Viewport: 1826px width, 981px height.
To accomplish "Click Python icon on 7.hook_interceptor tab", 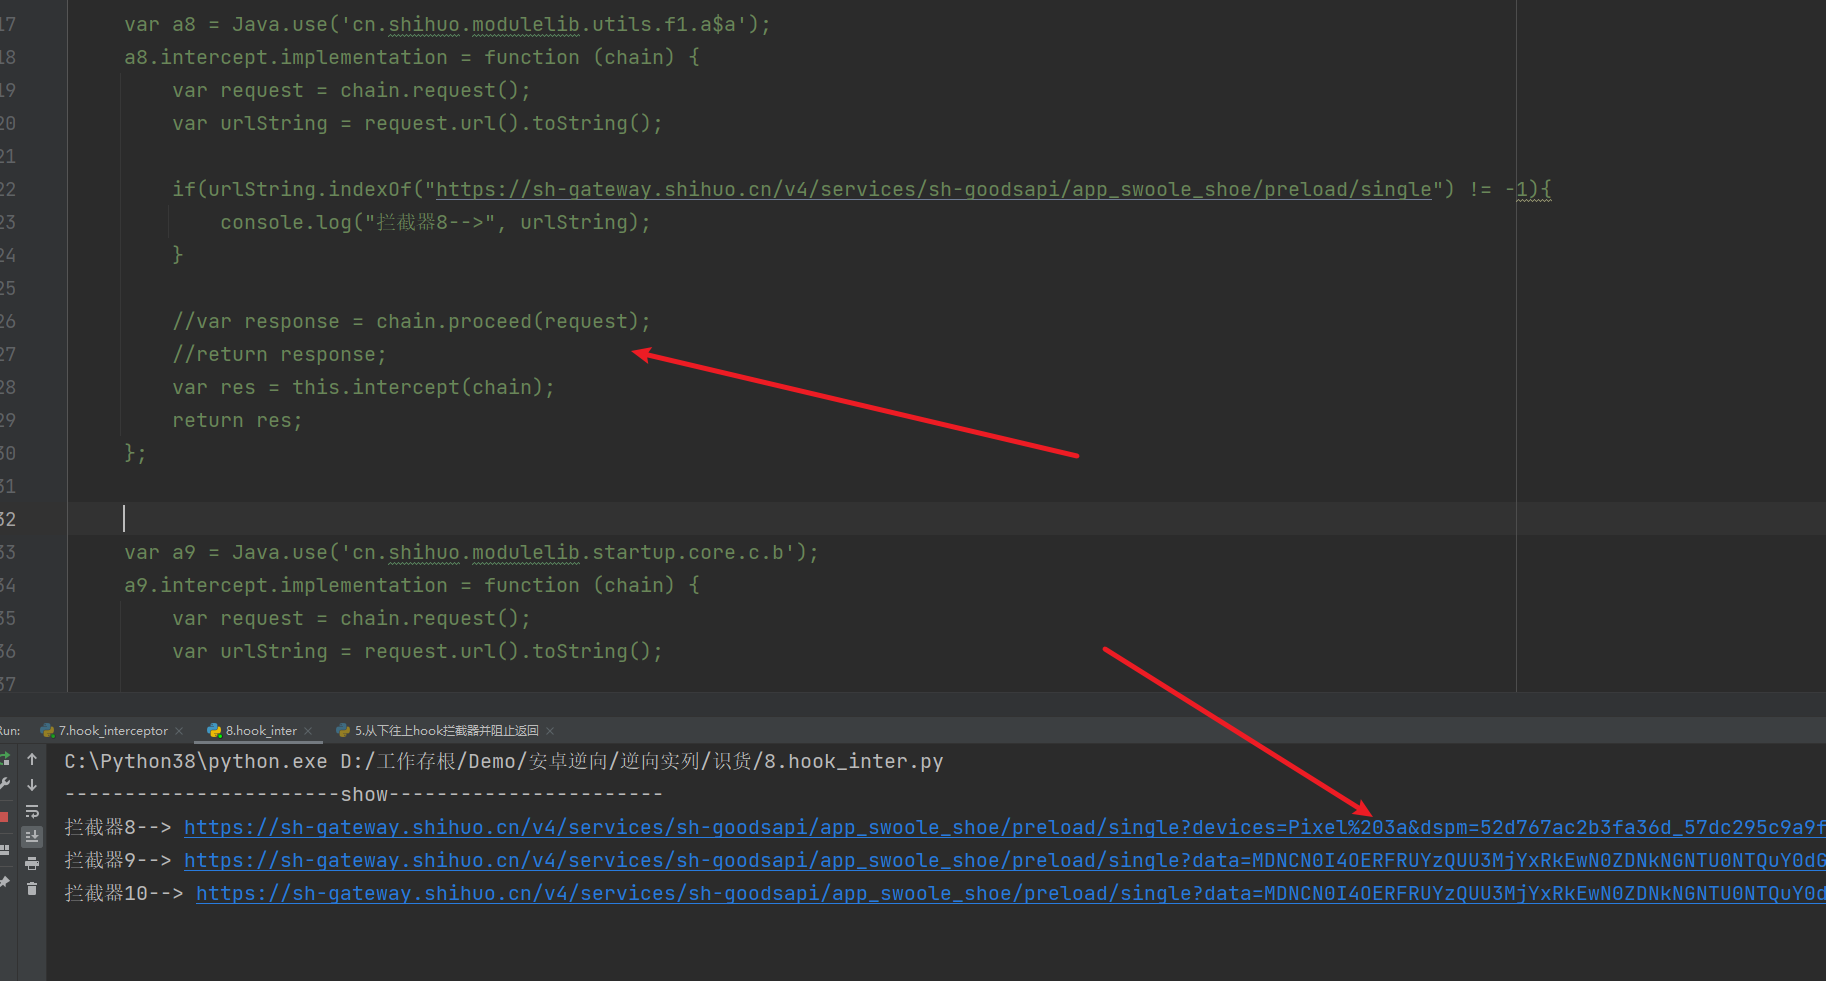I will tap(47, 731).
